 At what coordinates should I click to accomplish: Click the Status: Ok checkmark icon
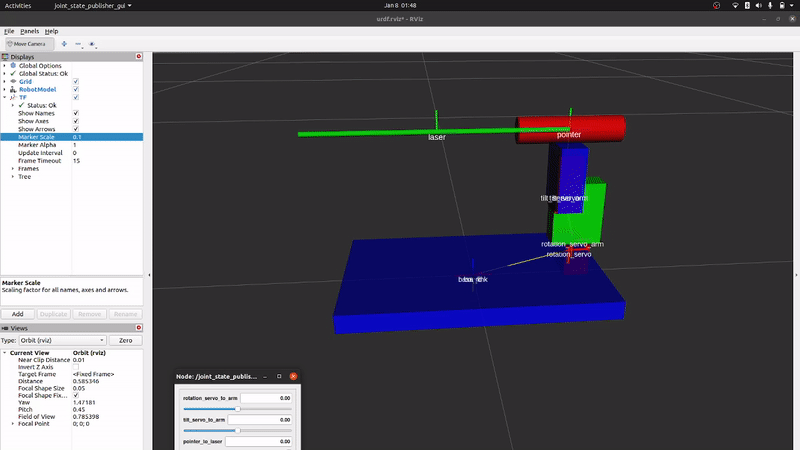pos(21,105)
